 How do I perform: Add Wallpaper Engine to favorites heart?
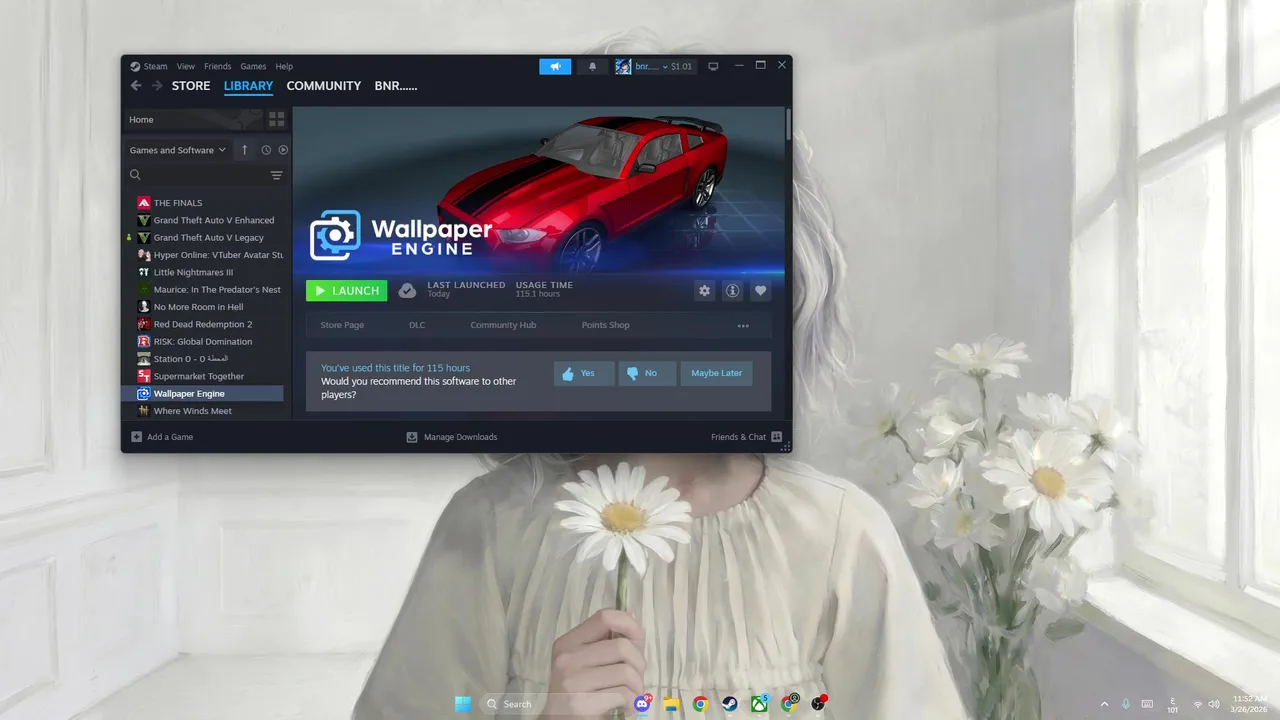(x=761, y=290)
